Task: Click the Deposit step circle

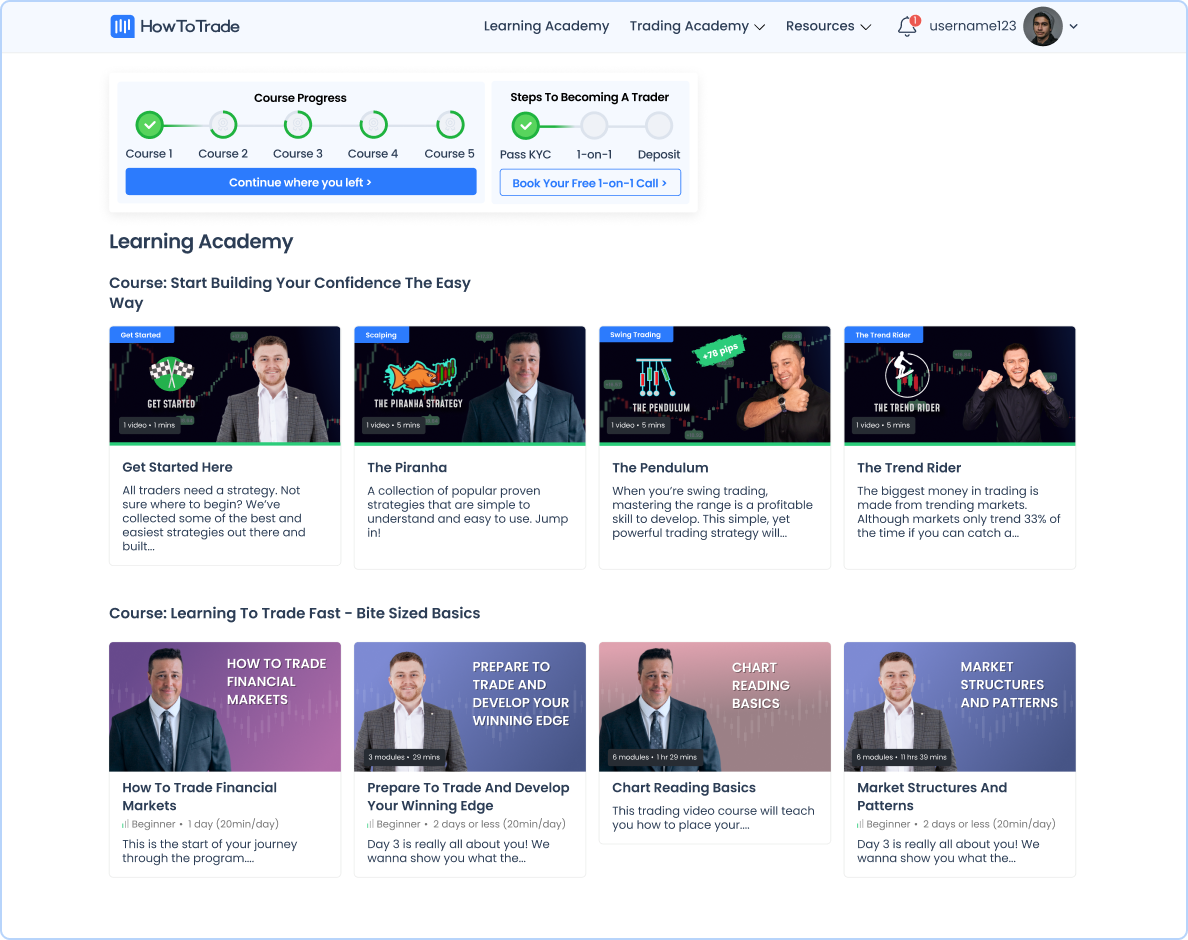Action: click(x=658, y=125)
